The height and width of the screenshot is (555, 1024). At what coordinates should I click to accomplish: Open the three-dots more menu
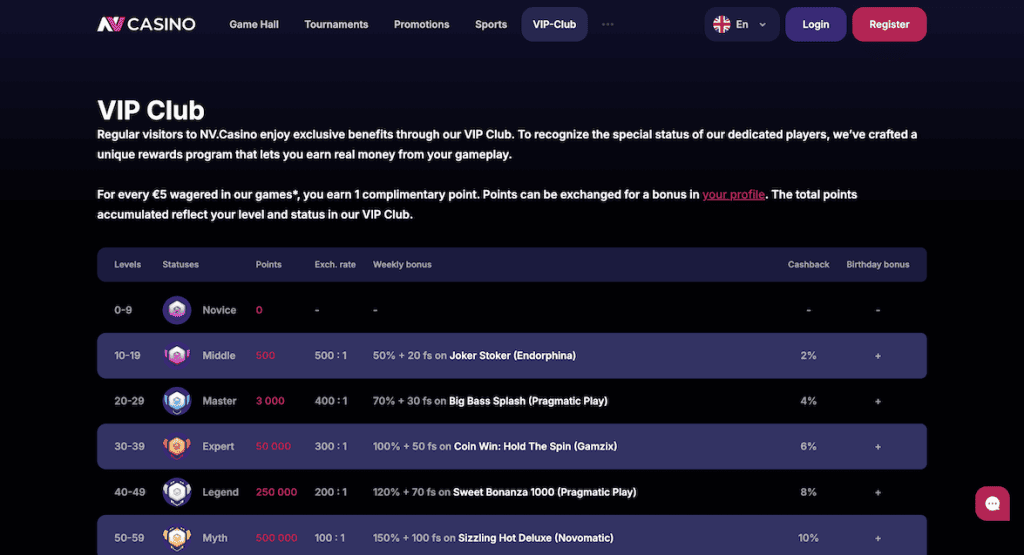click(607, 24)
